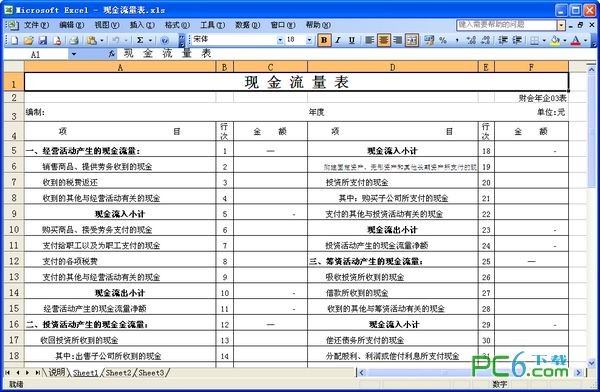
Task: Click the Percent style icon
Action: (443, 40)
